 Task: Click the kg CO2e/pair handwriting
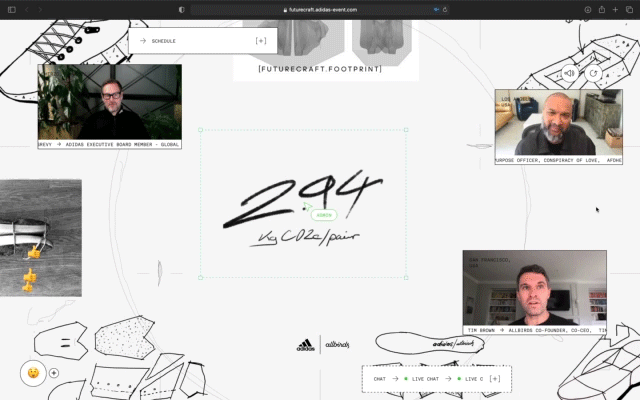(x=304, y=238)
